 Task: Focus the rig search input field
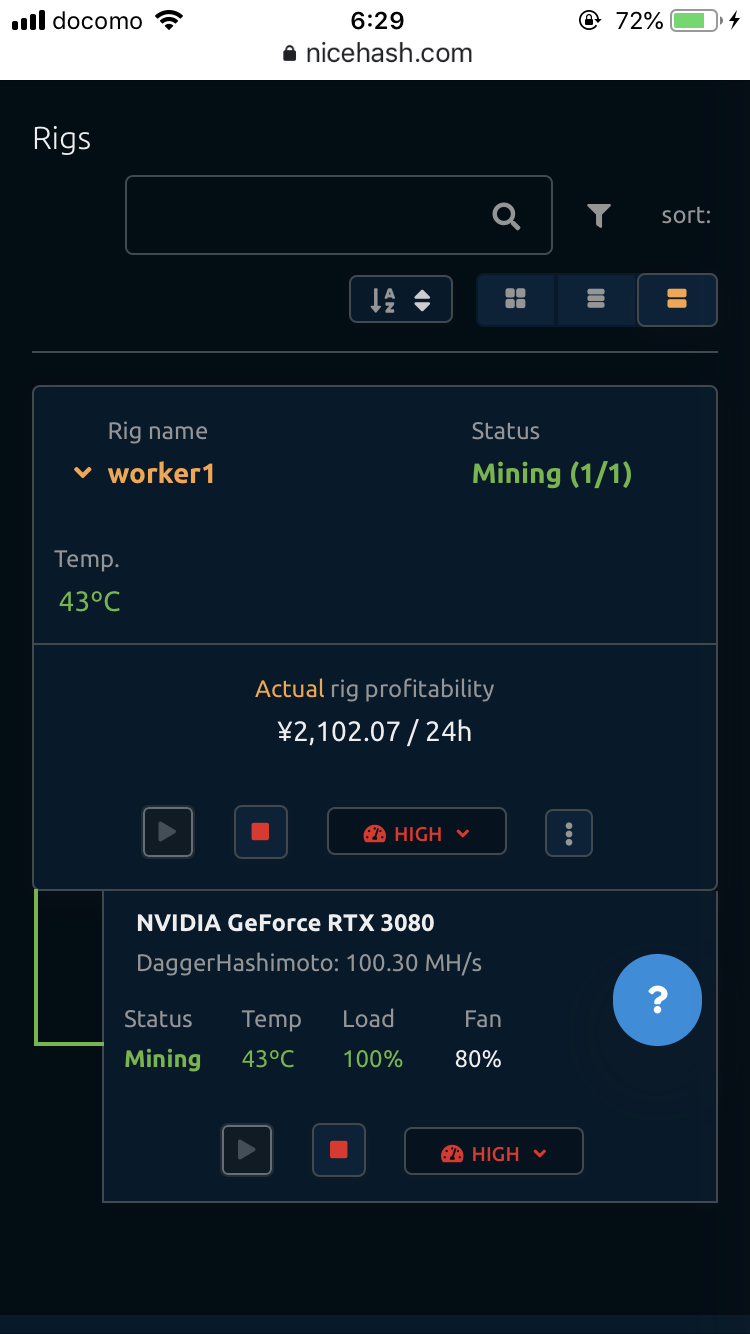tap(339, 215)
